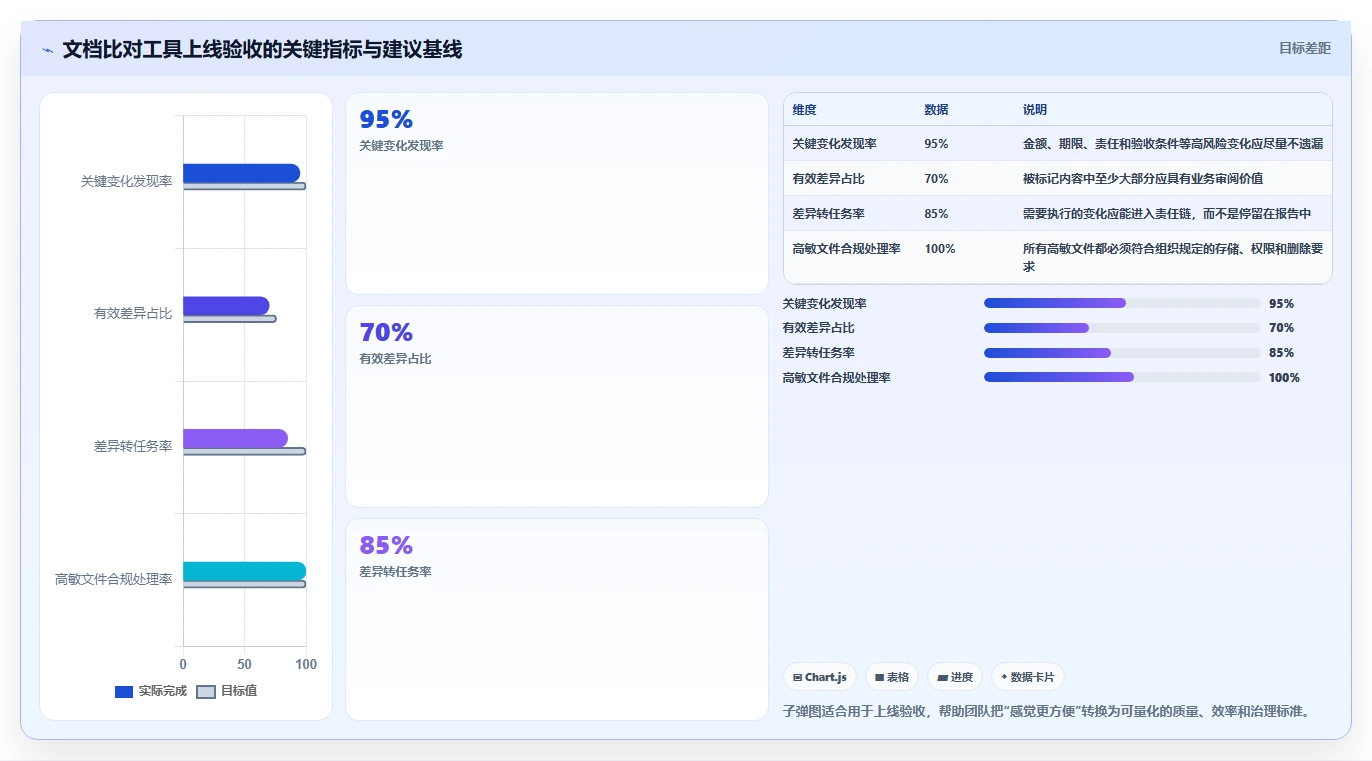Image resolution: width=1372 pixels, height=761 pixels.
Task: Click the chart axis label 有效差异占比
Action: [133, 314]
